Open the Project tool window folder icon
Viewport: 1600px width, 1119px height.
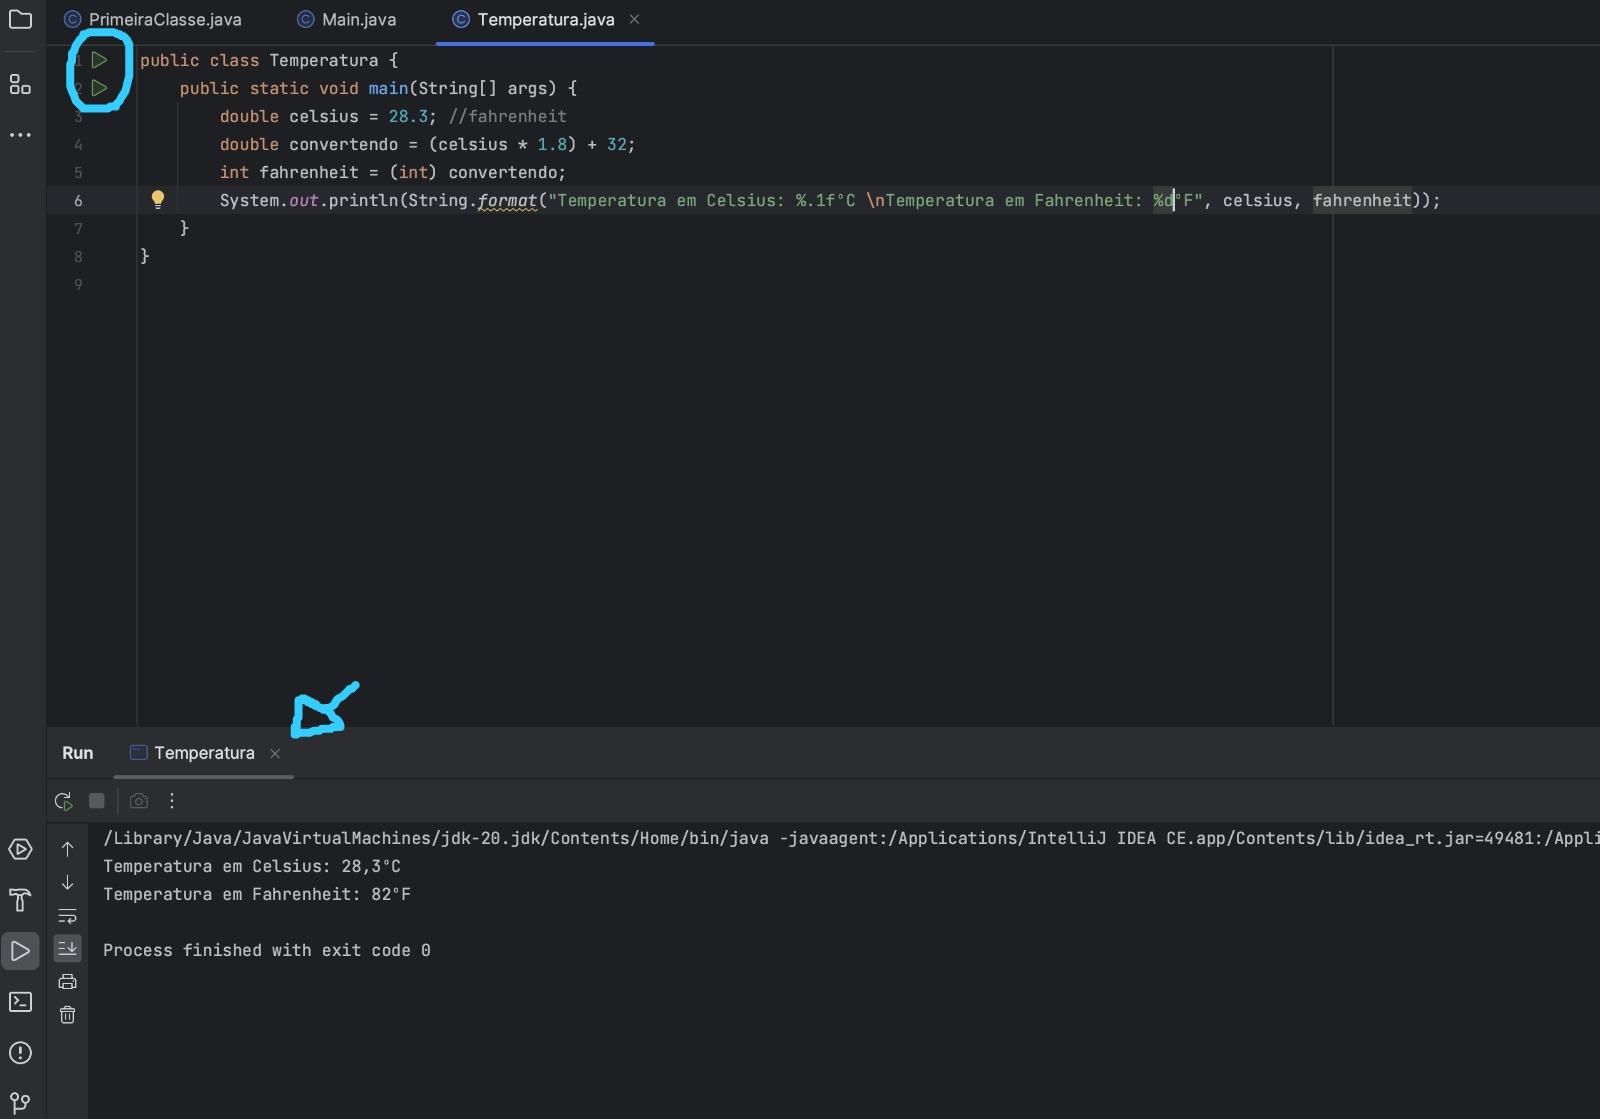click(20, 19)
